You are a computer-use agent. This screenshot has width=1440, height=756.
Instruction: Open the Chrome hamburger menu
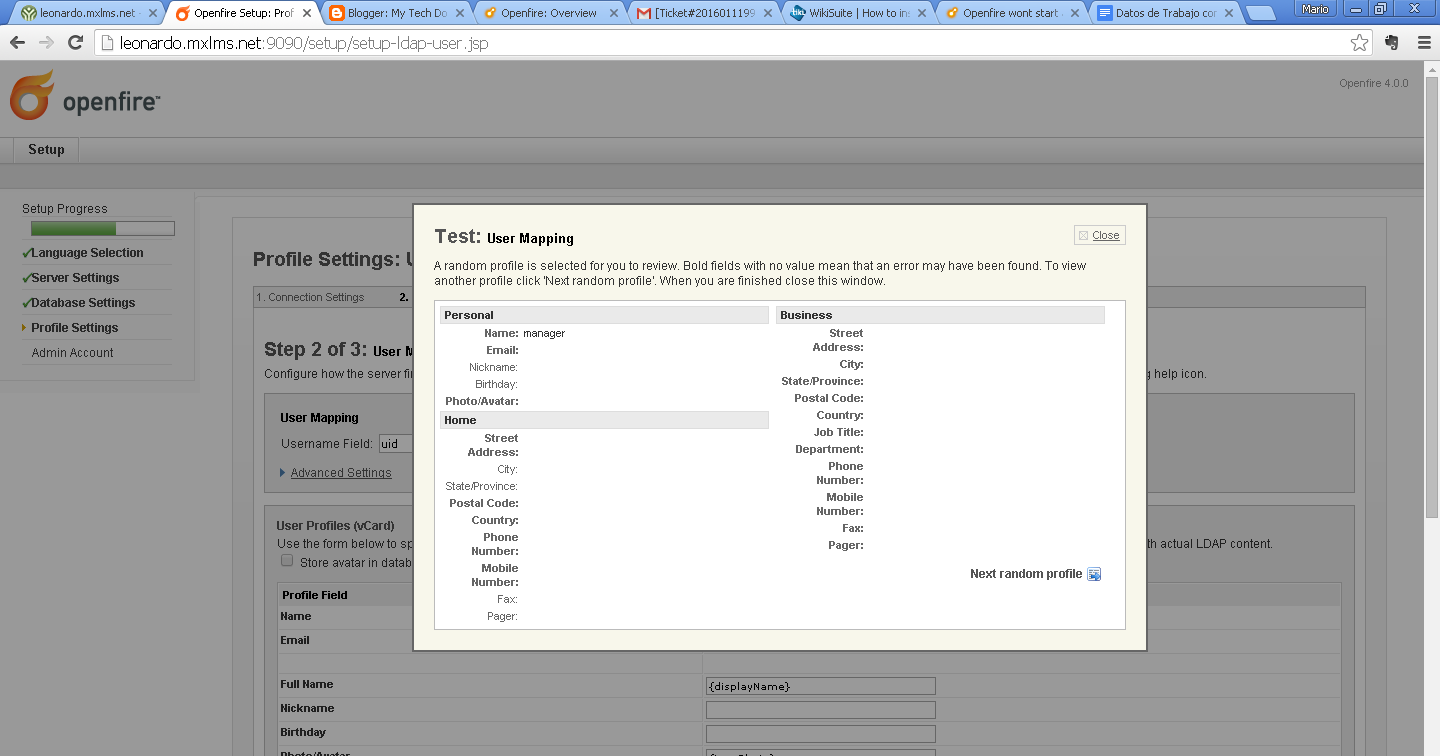click(1424, 43)
